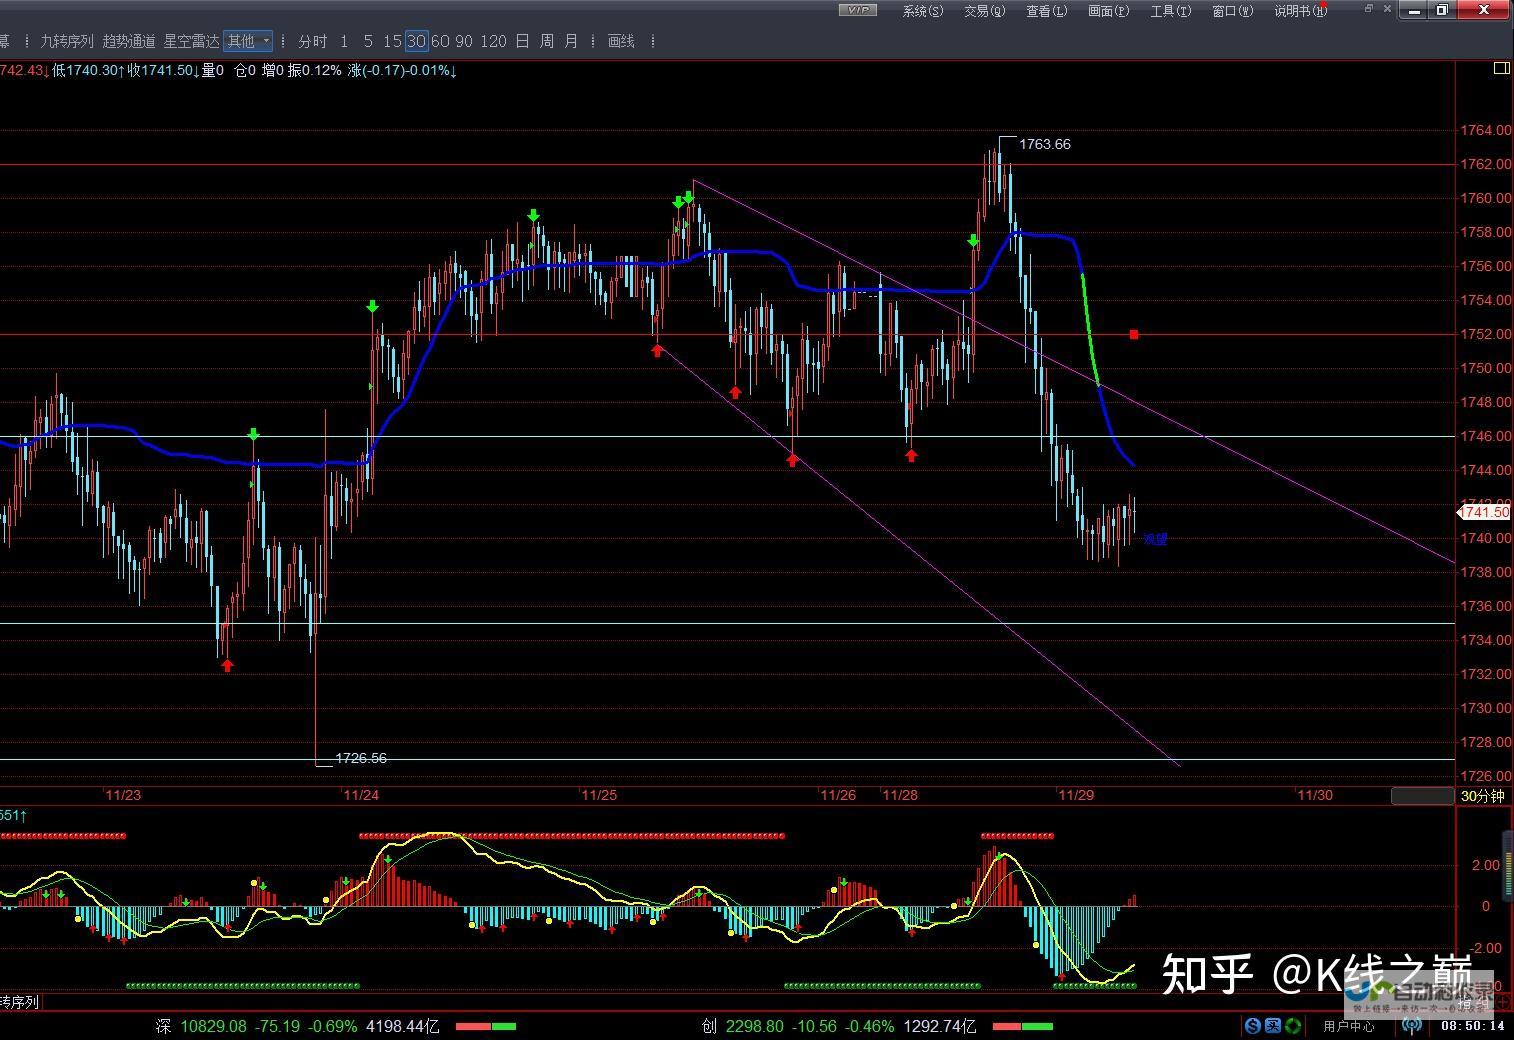The width and height of the screenshot is (1514, 1040).
Task: Open 用户中心 user center
Action: (1348, 1025)
